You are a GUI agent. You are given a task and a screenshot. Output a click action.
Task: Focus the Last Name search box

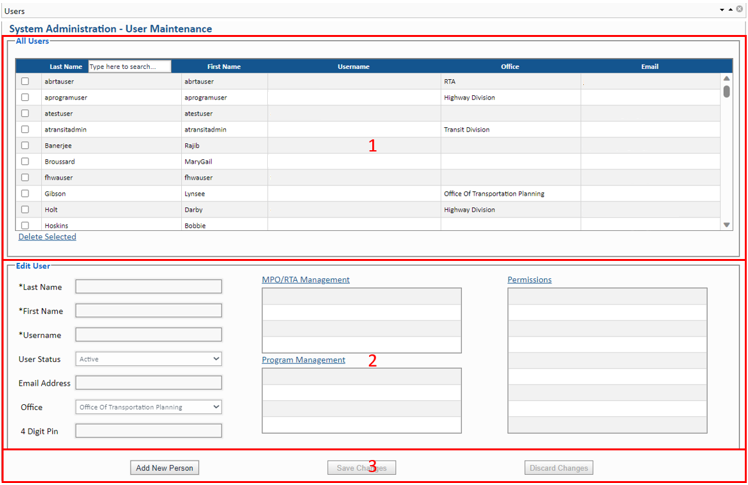point(129,67)
